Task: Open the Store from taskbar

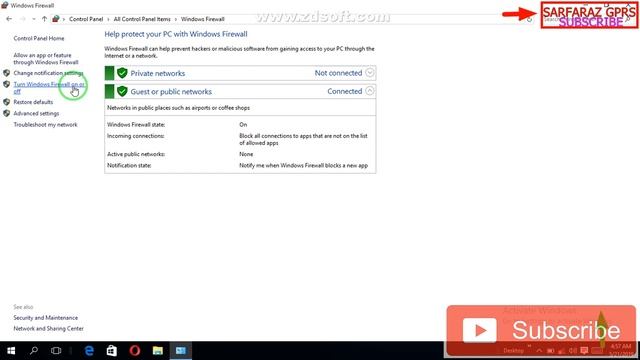Action: click(111, 351)
